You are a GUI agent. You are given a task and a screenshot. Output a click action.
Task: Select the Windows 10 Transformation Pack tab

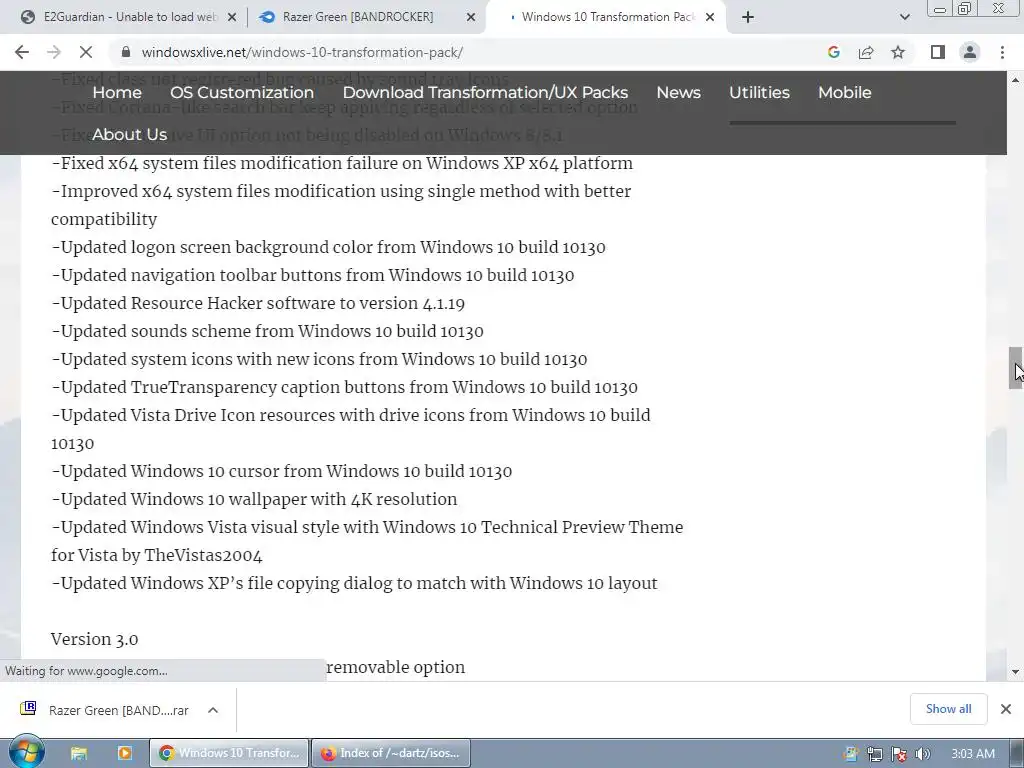(607, 17)
